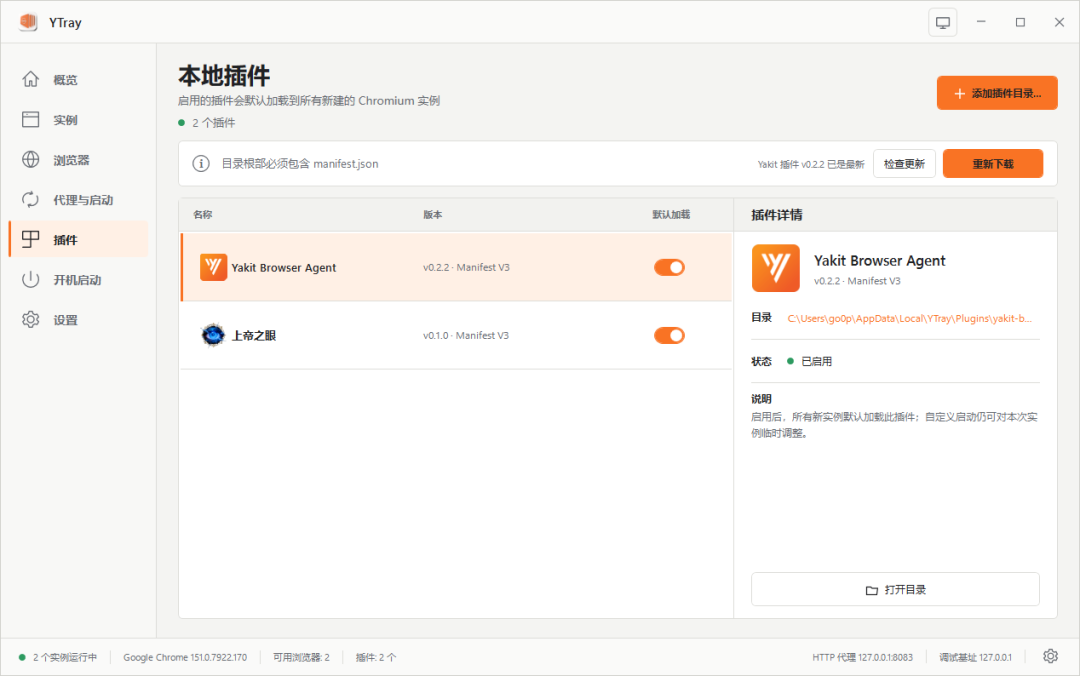
Task: Click the 打开目录 button
Action: pos(895,589)
